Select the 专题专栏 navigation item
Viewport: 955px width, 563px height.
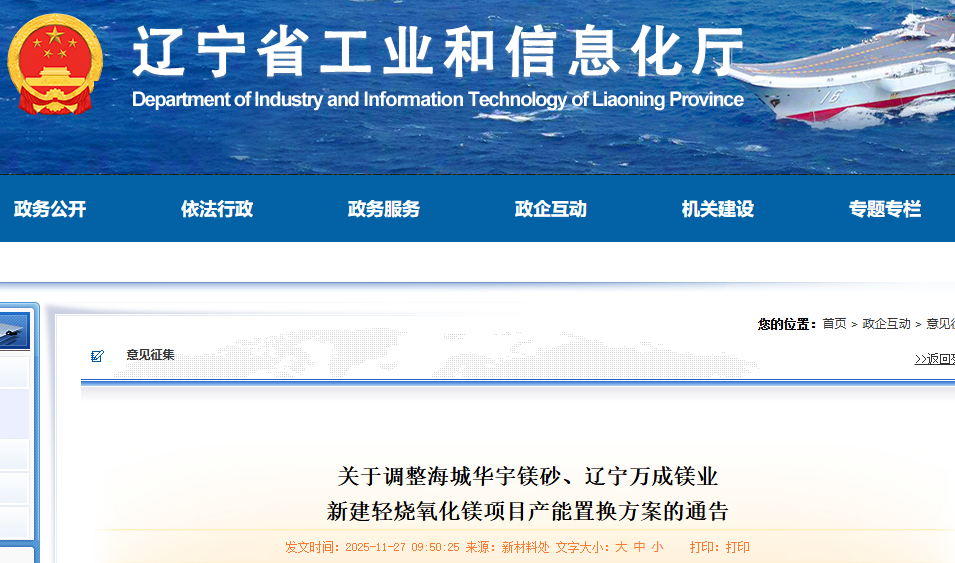(885, 209)
